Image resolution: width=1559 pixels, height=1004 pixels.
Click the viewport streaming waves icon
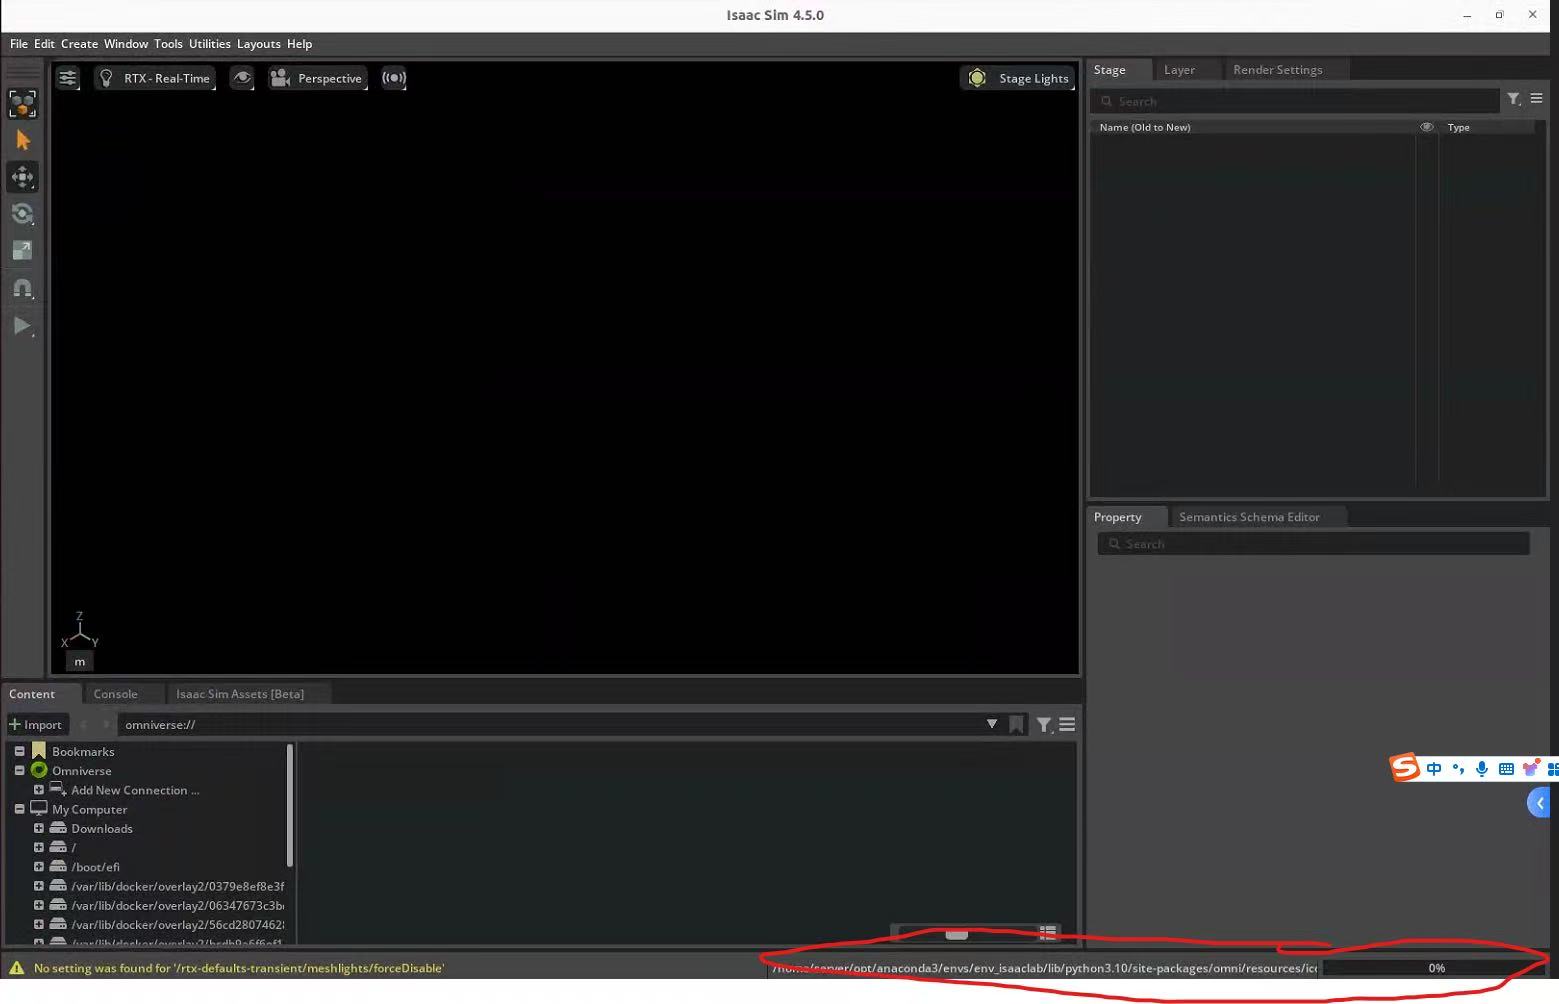[394, 78]
